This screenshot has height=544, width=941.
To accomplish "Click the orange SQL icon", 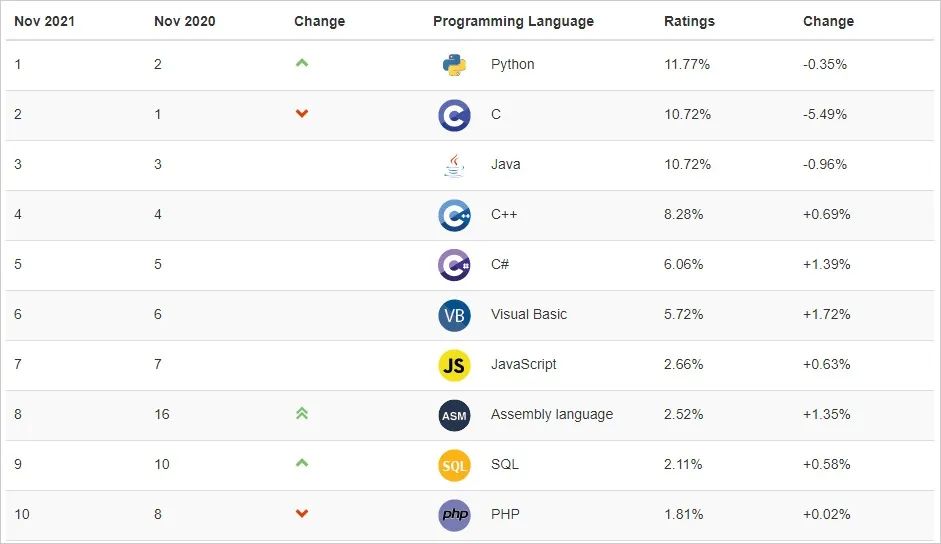I will (454, 465).
